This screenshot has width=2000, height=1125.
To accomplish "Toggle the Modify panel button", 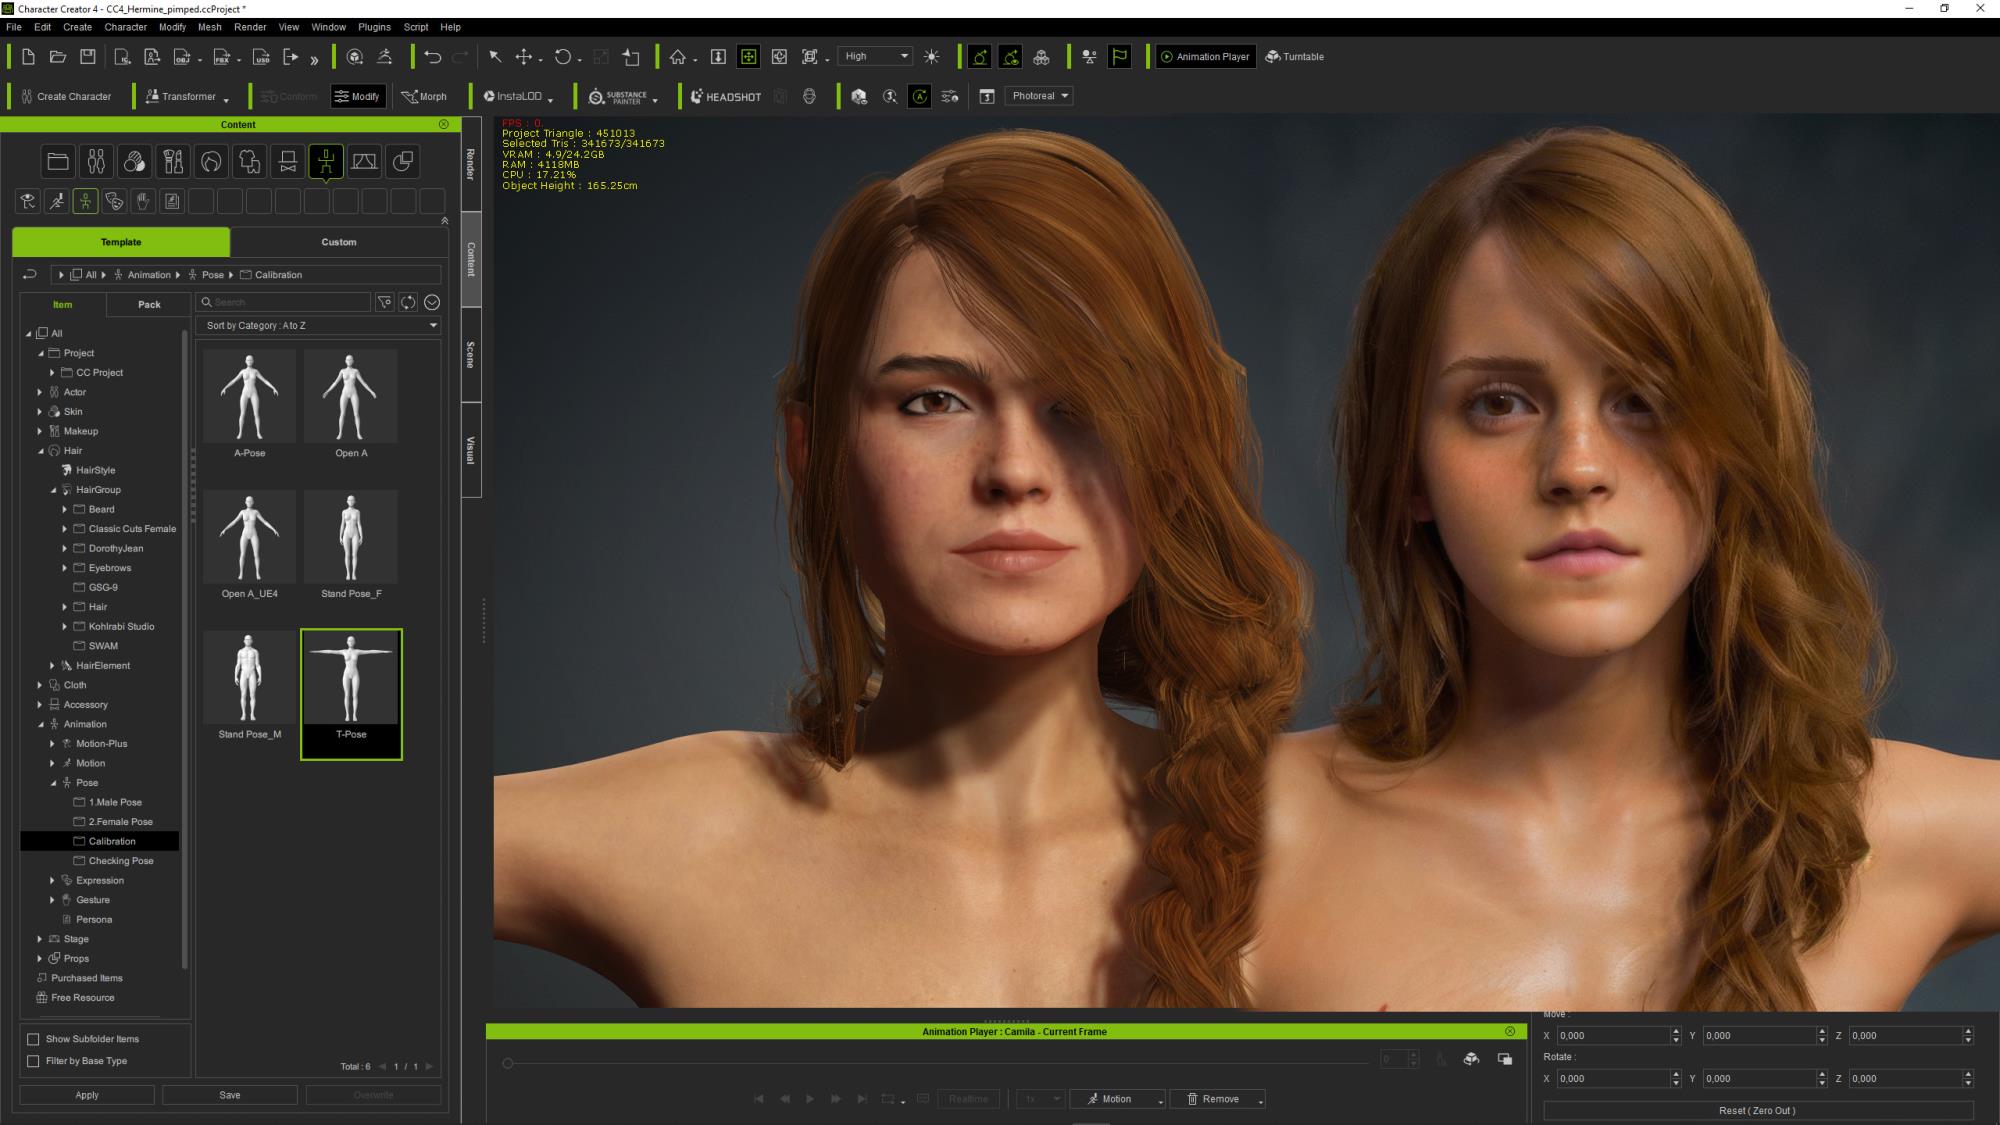I will (x=357, y=96).
